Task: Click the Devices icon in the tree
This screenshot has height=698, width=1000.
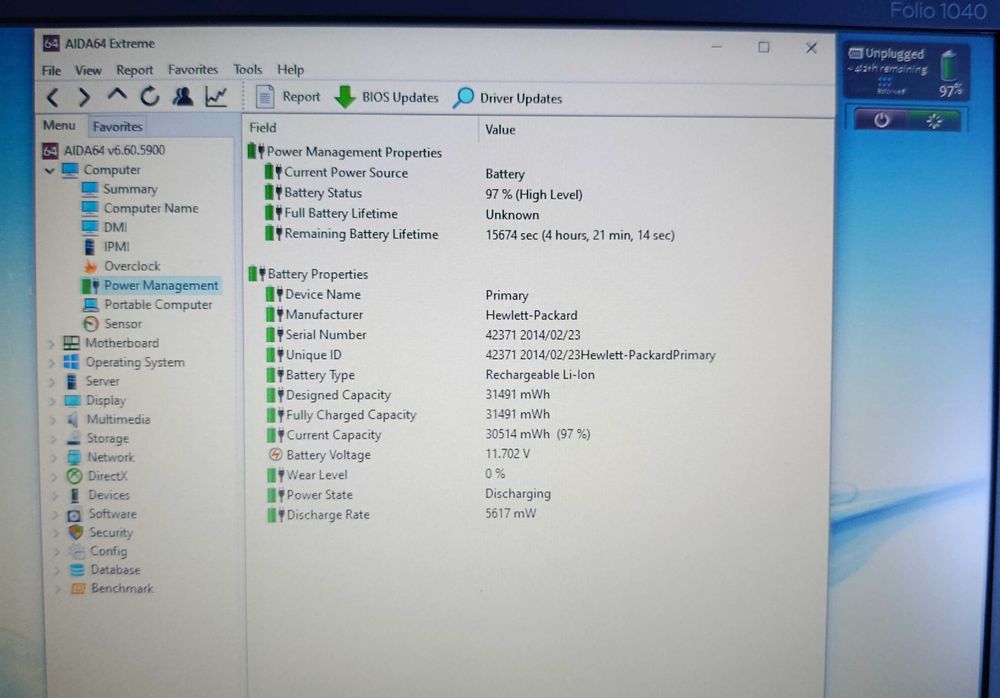Action: tap(75, 495)
